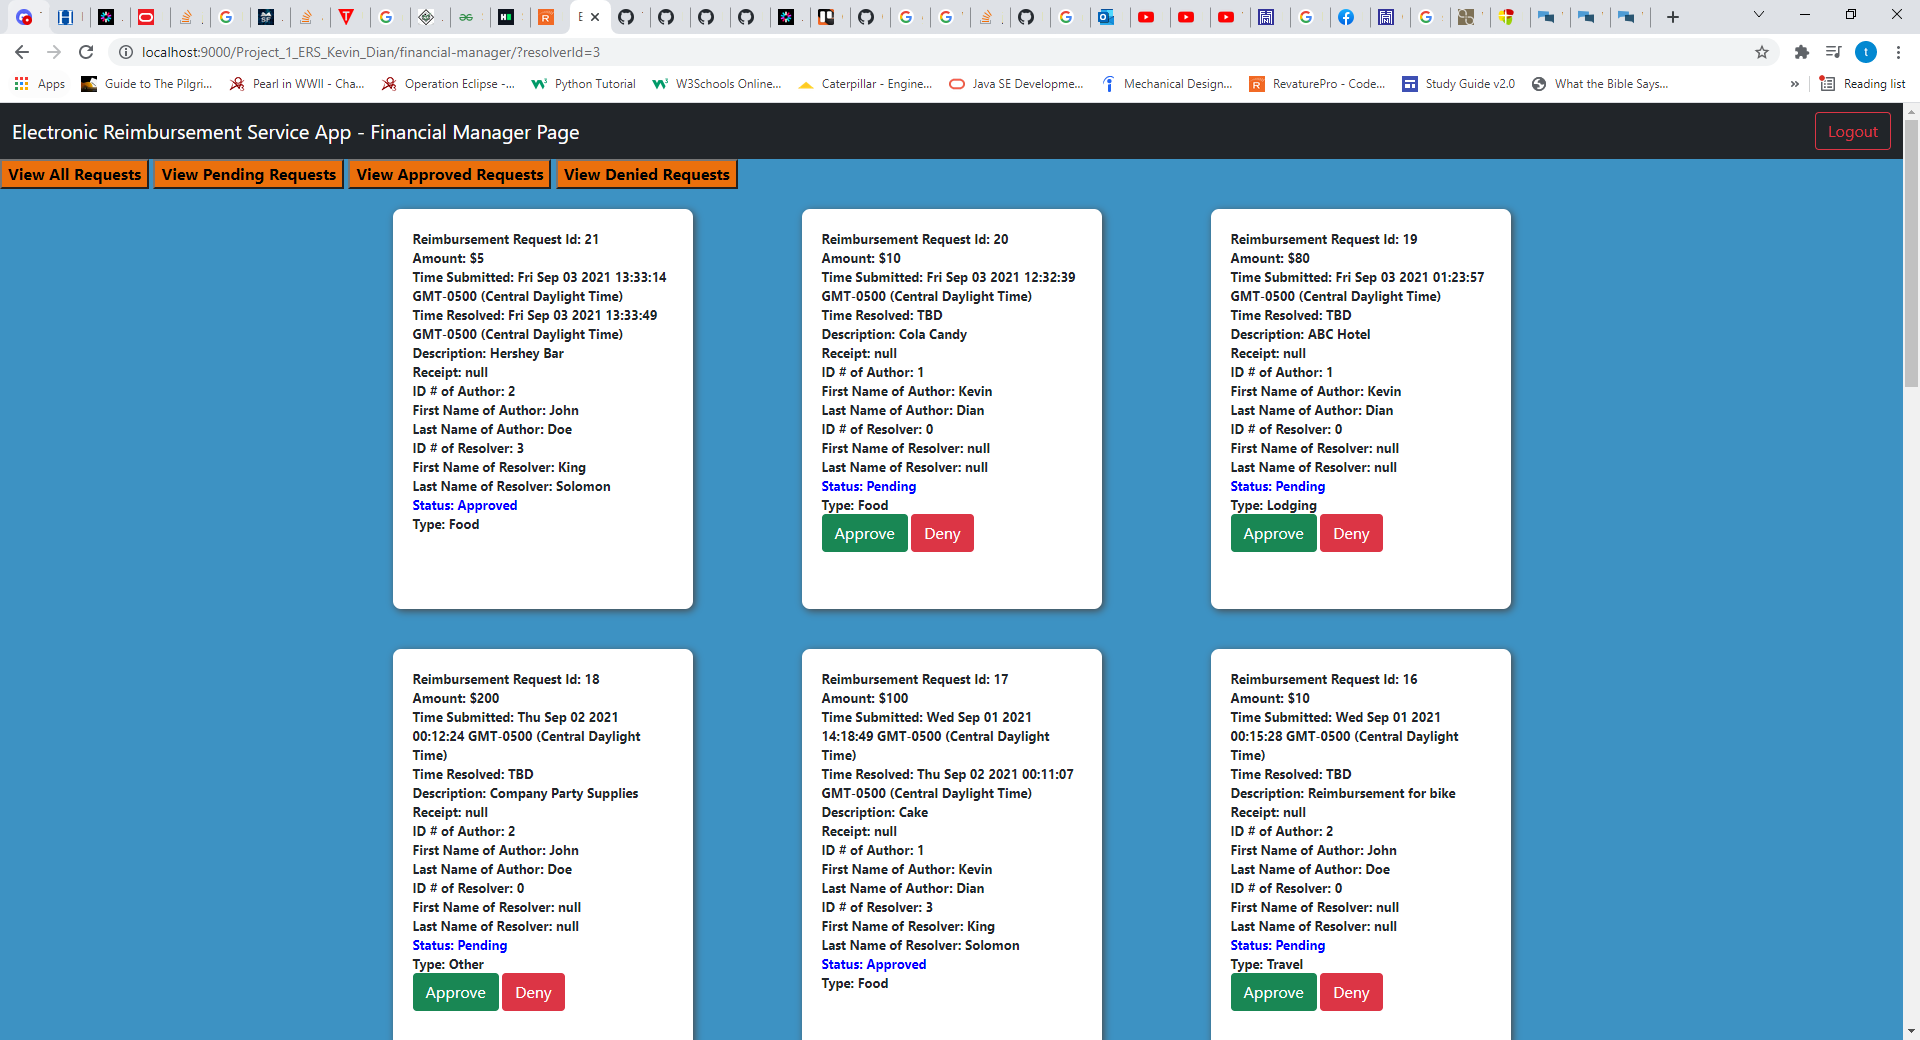The image size is (1920, 1040).
Task: Open site info icon in the address bar
Action: (126, 52)
